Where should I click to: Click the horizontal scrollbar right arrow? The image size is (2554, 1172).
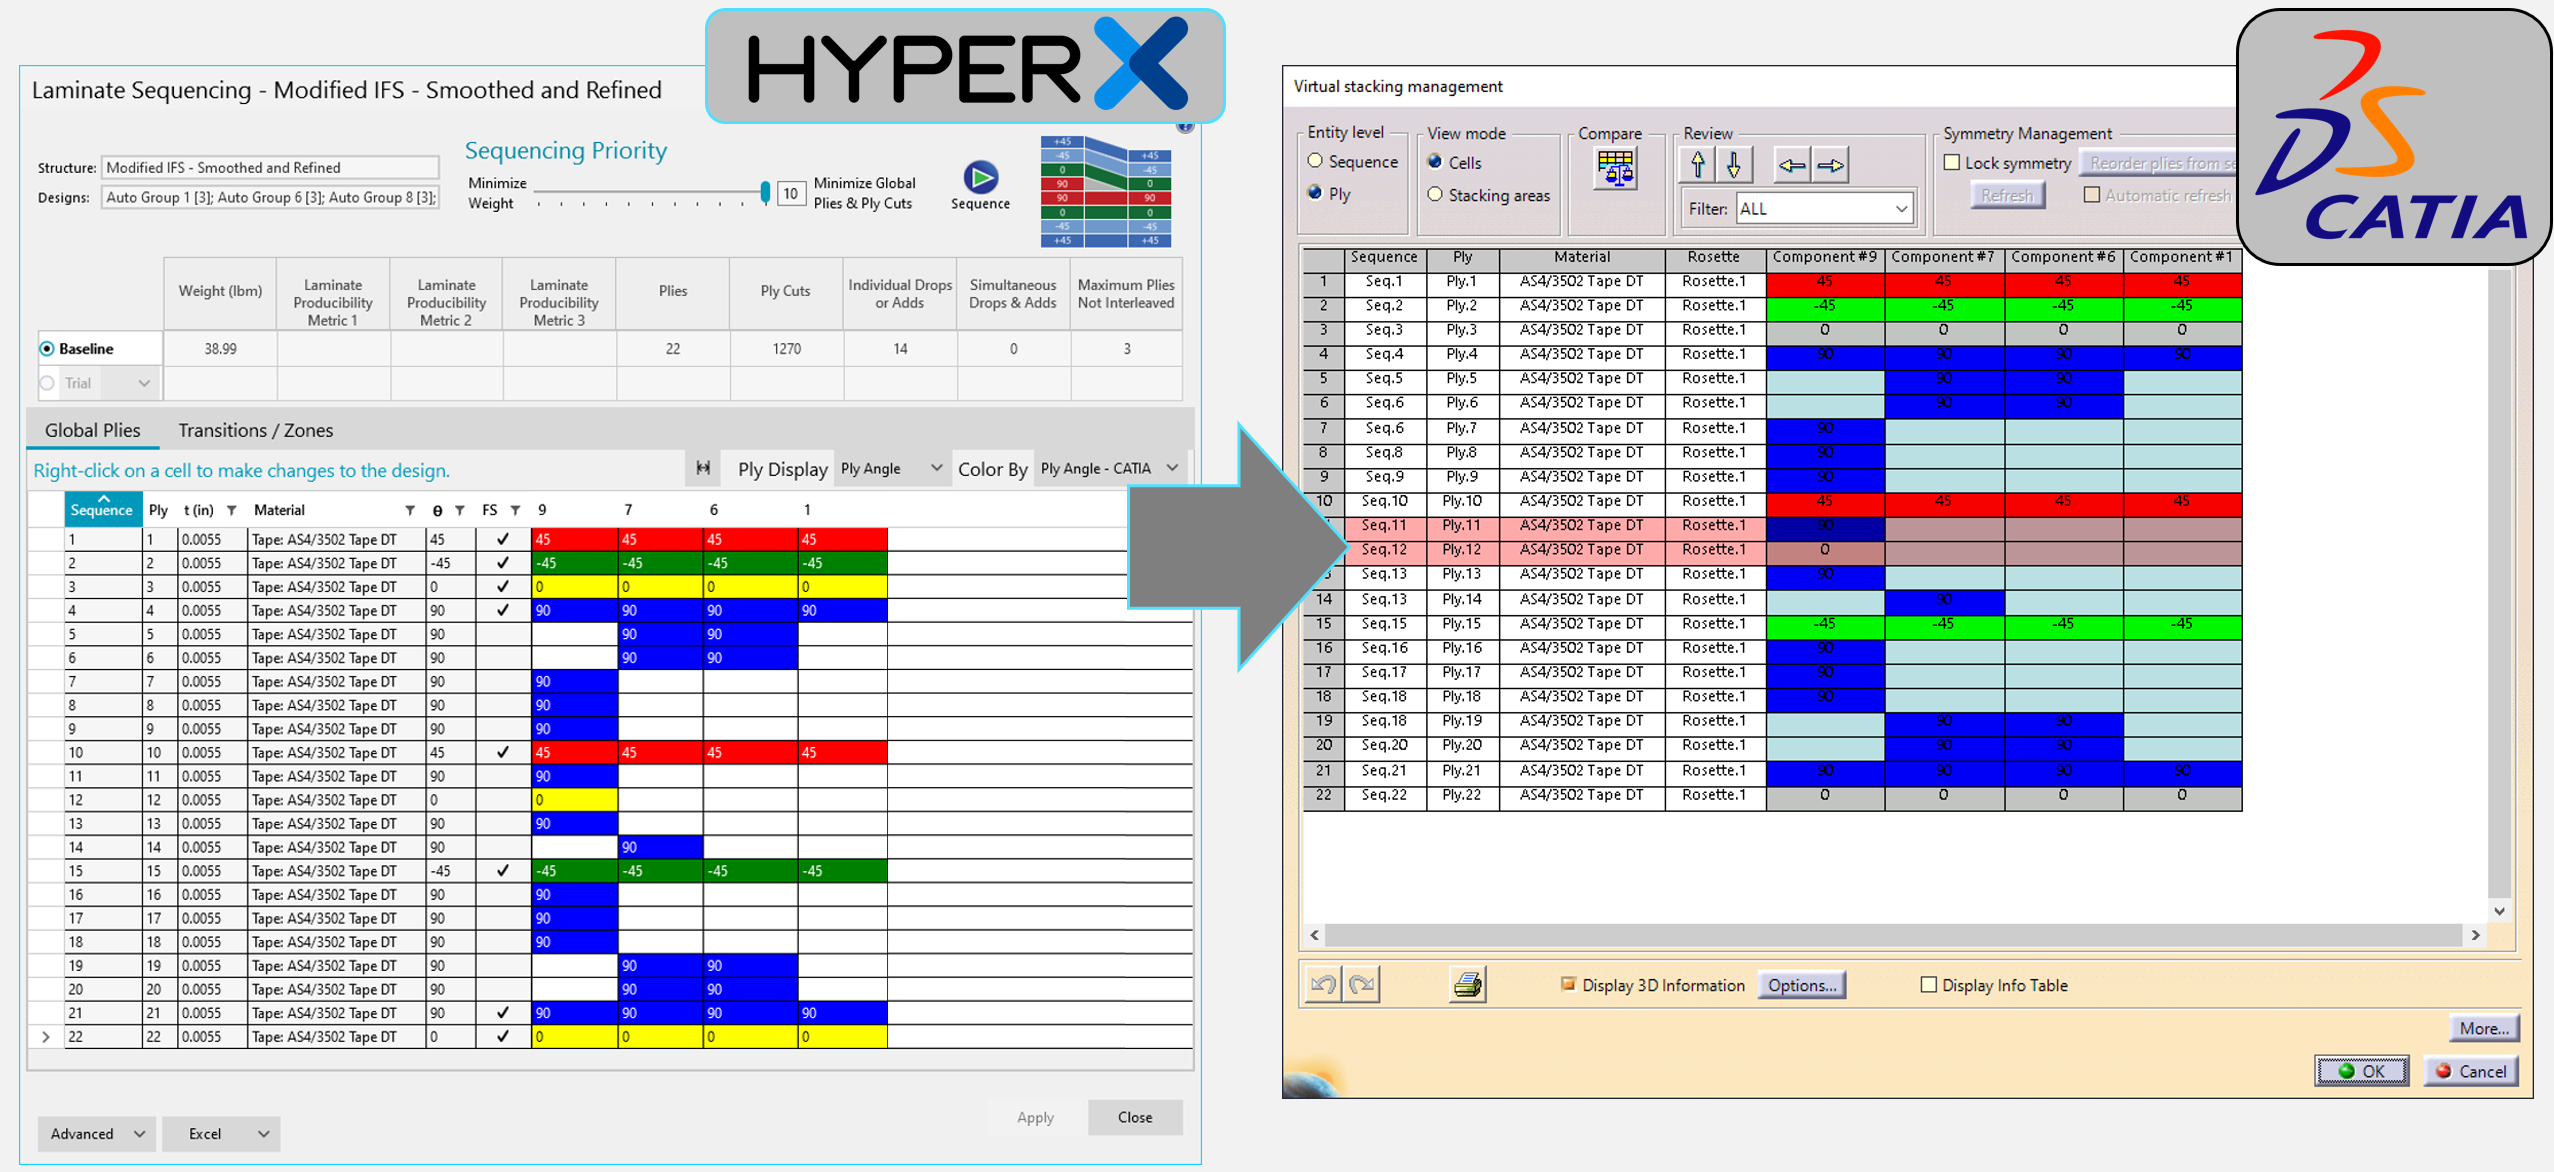pyautogui.click(x=2475, y=935)
